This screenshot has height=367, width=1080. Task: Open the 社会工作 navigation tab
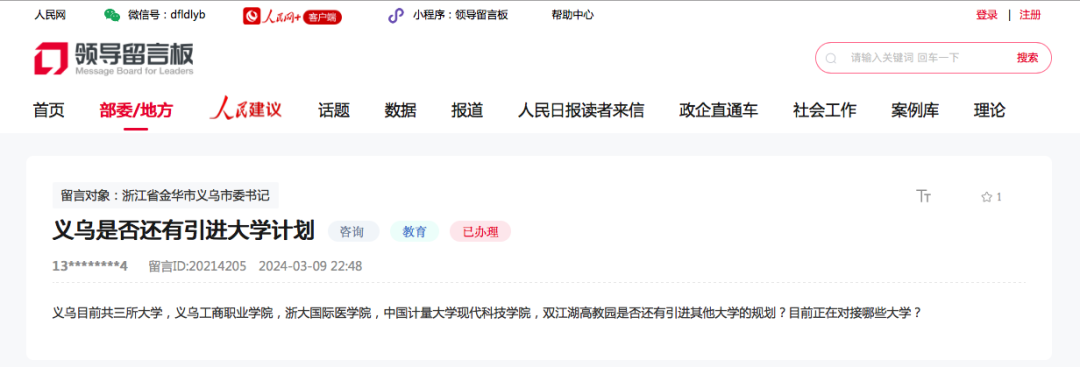click(824, 110)
